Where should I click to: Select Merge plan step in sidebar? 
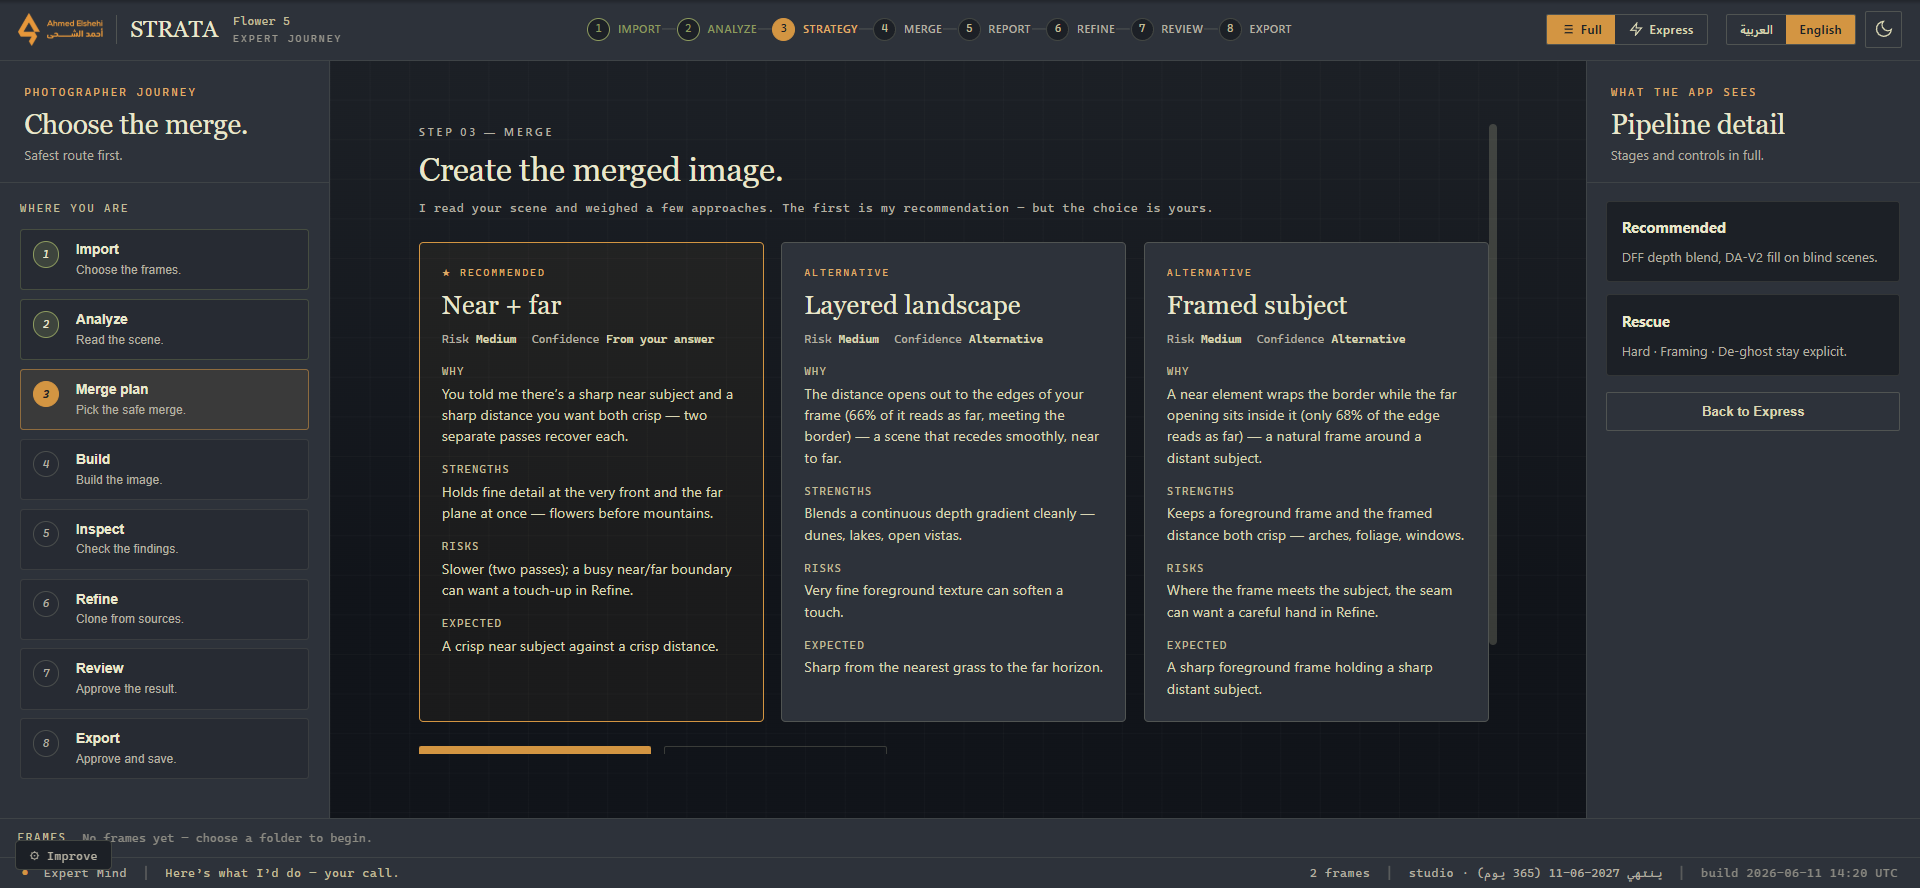(164, 400)
